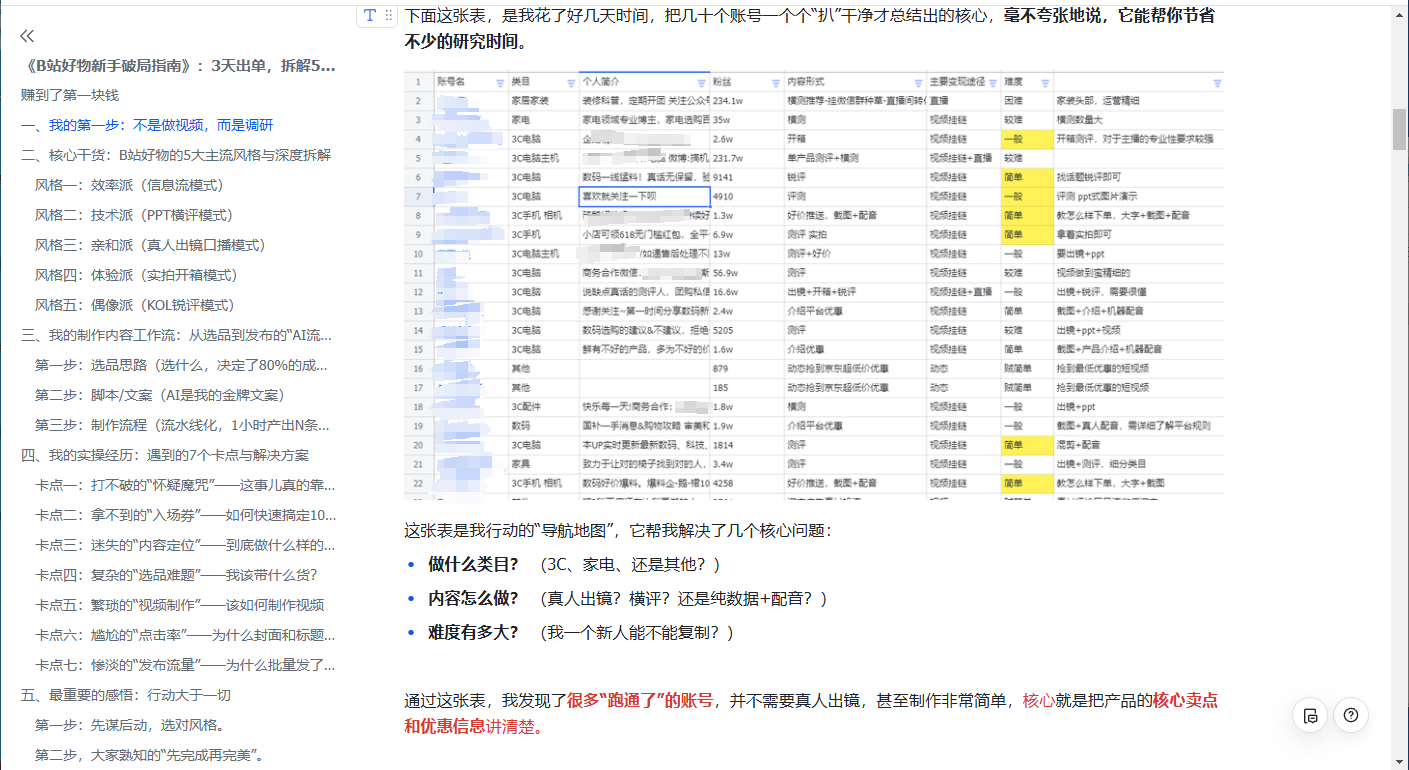Image resolution: width=1409 pixels, height=770 pixels.
Task: Click the help question-mark icon
Action: [x=1351, y=715]
